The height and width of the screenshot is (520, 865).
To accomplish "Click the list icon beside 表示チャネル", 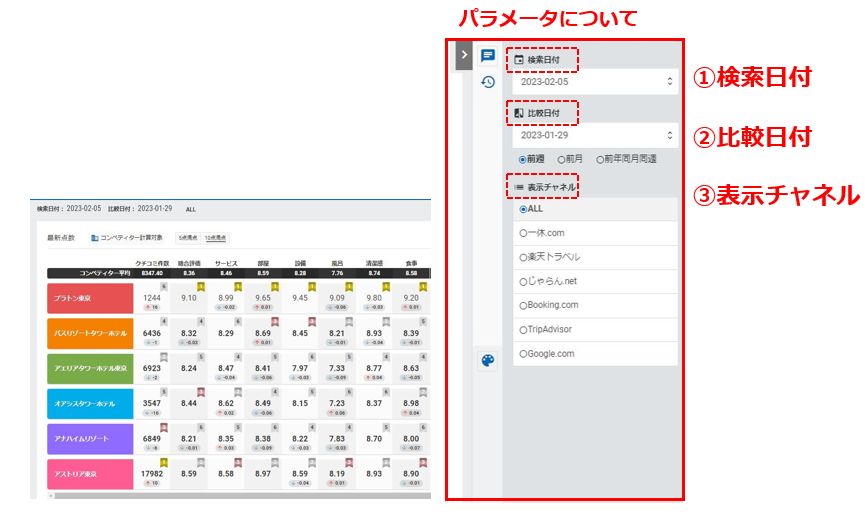I will [x=519, y=187].
